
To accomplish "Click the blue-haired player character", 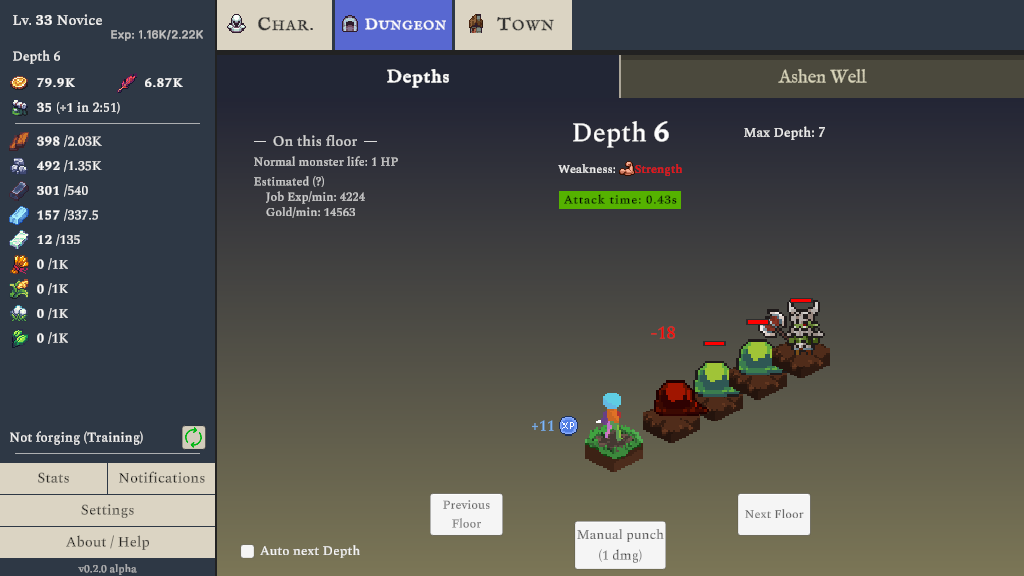I will pyautogui.click(x=611, y=417).
